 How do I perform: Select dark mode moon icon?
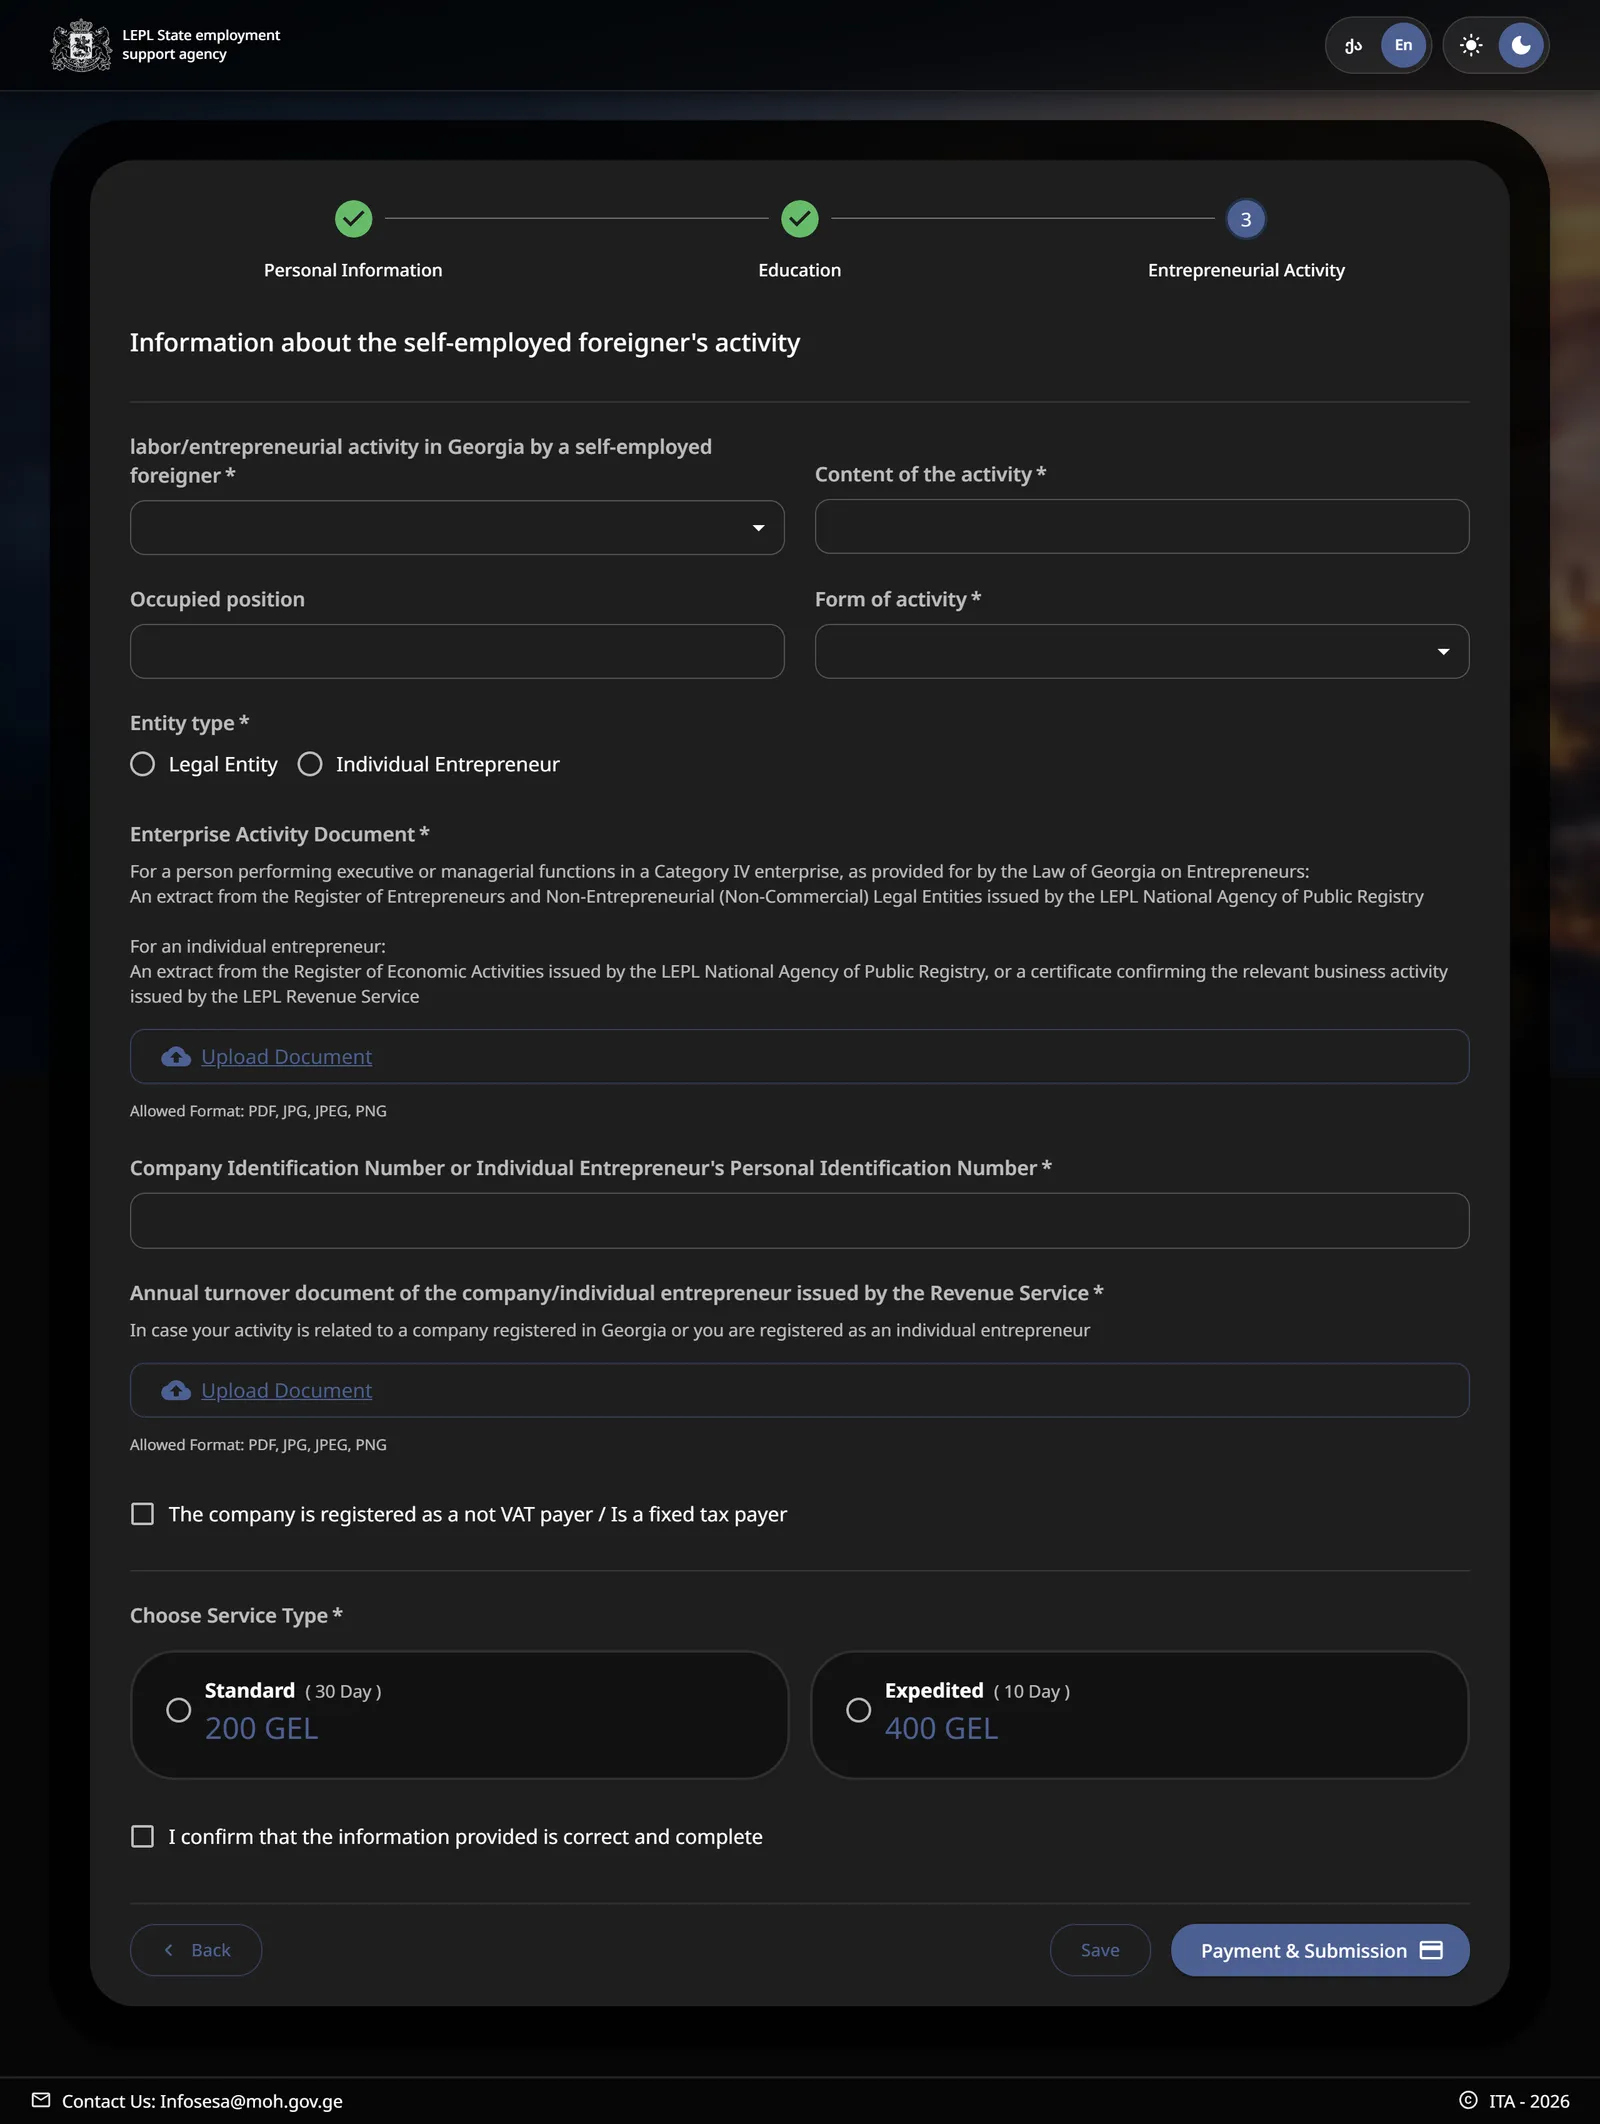(x=1521, y=45)
